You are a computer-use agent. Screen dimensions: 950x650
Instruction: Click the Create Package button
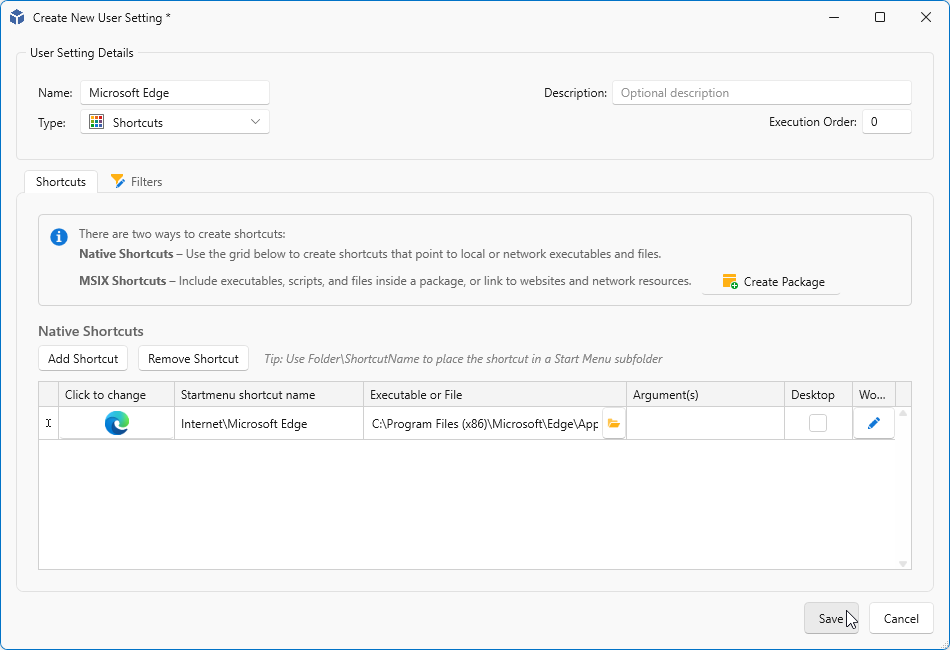pyautogui.click(x=772, y=282)
